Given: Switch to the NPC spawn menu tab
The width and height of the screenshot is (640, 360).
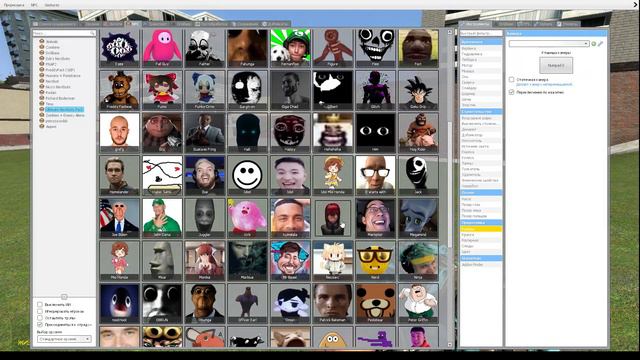Looking at the screenshot, I should click(133, 24).
